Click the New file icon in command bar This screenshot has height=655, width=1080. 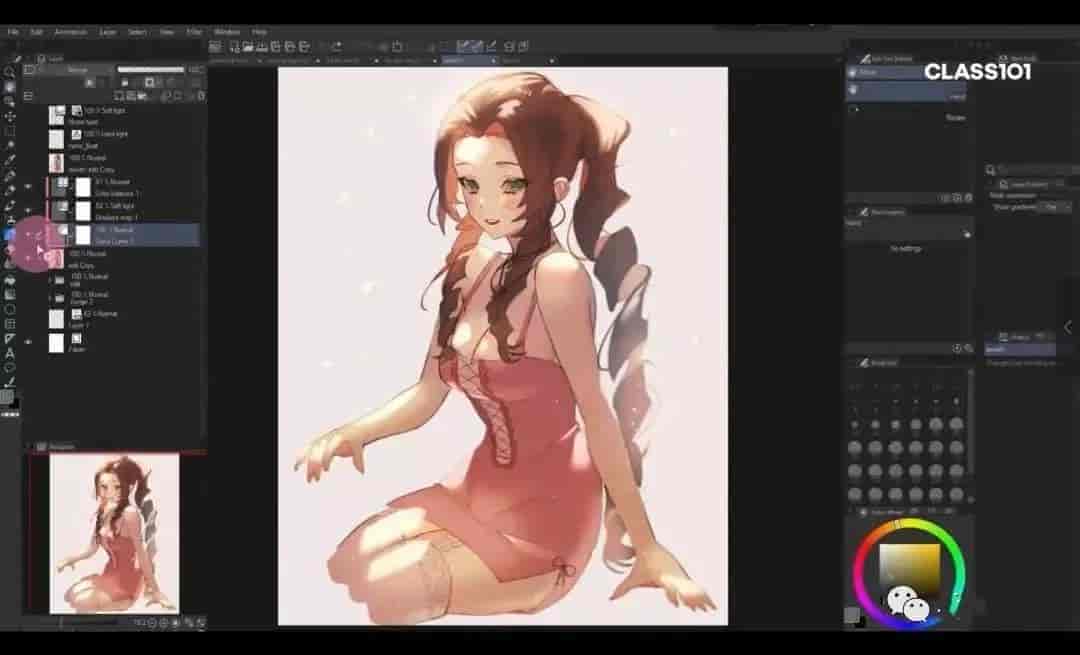coord(235,47)
